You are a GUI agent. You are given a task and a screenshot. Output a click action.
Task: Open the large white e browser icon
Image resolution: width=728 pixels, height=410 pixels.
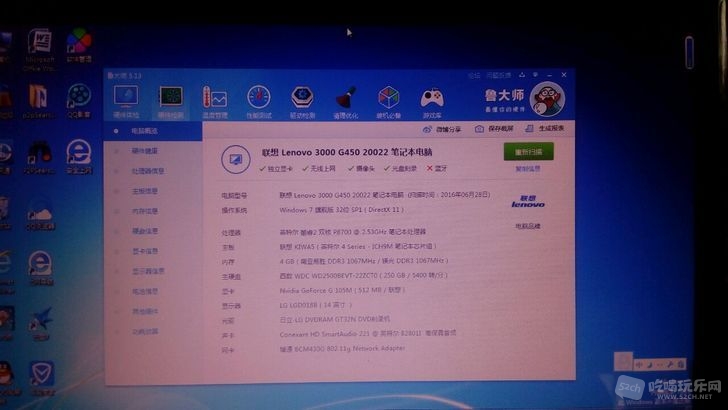click(78, 156)
